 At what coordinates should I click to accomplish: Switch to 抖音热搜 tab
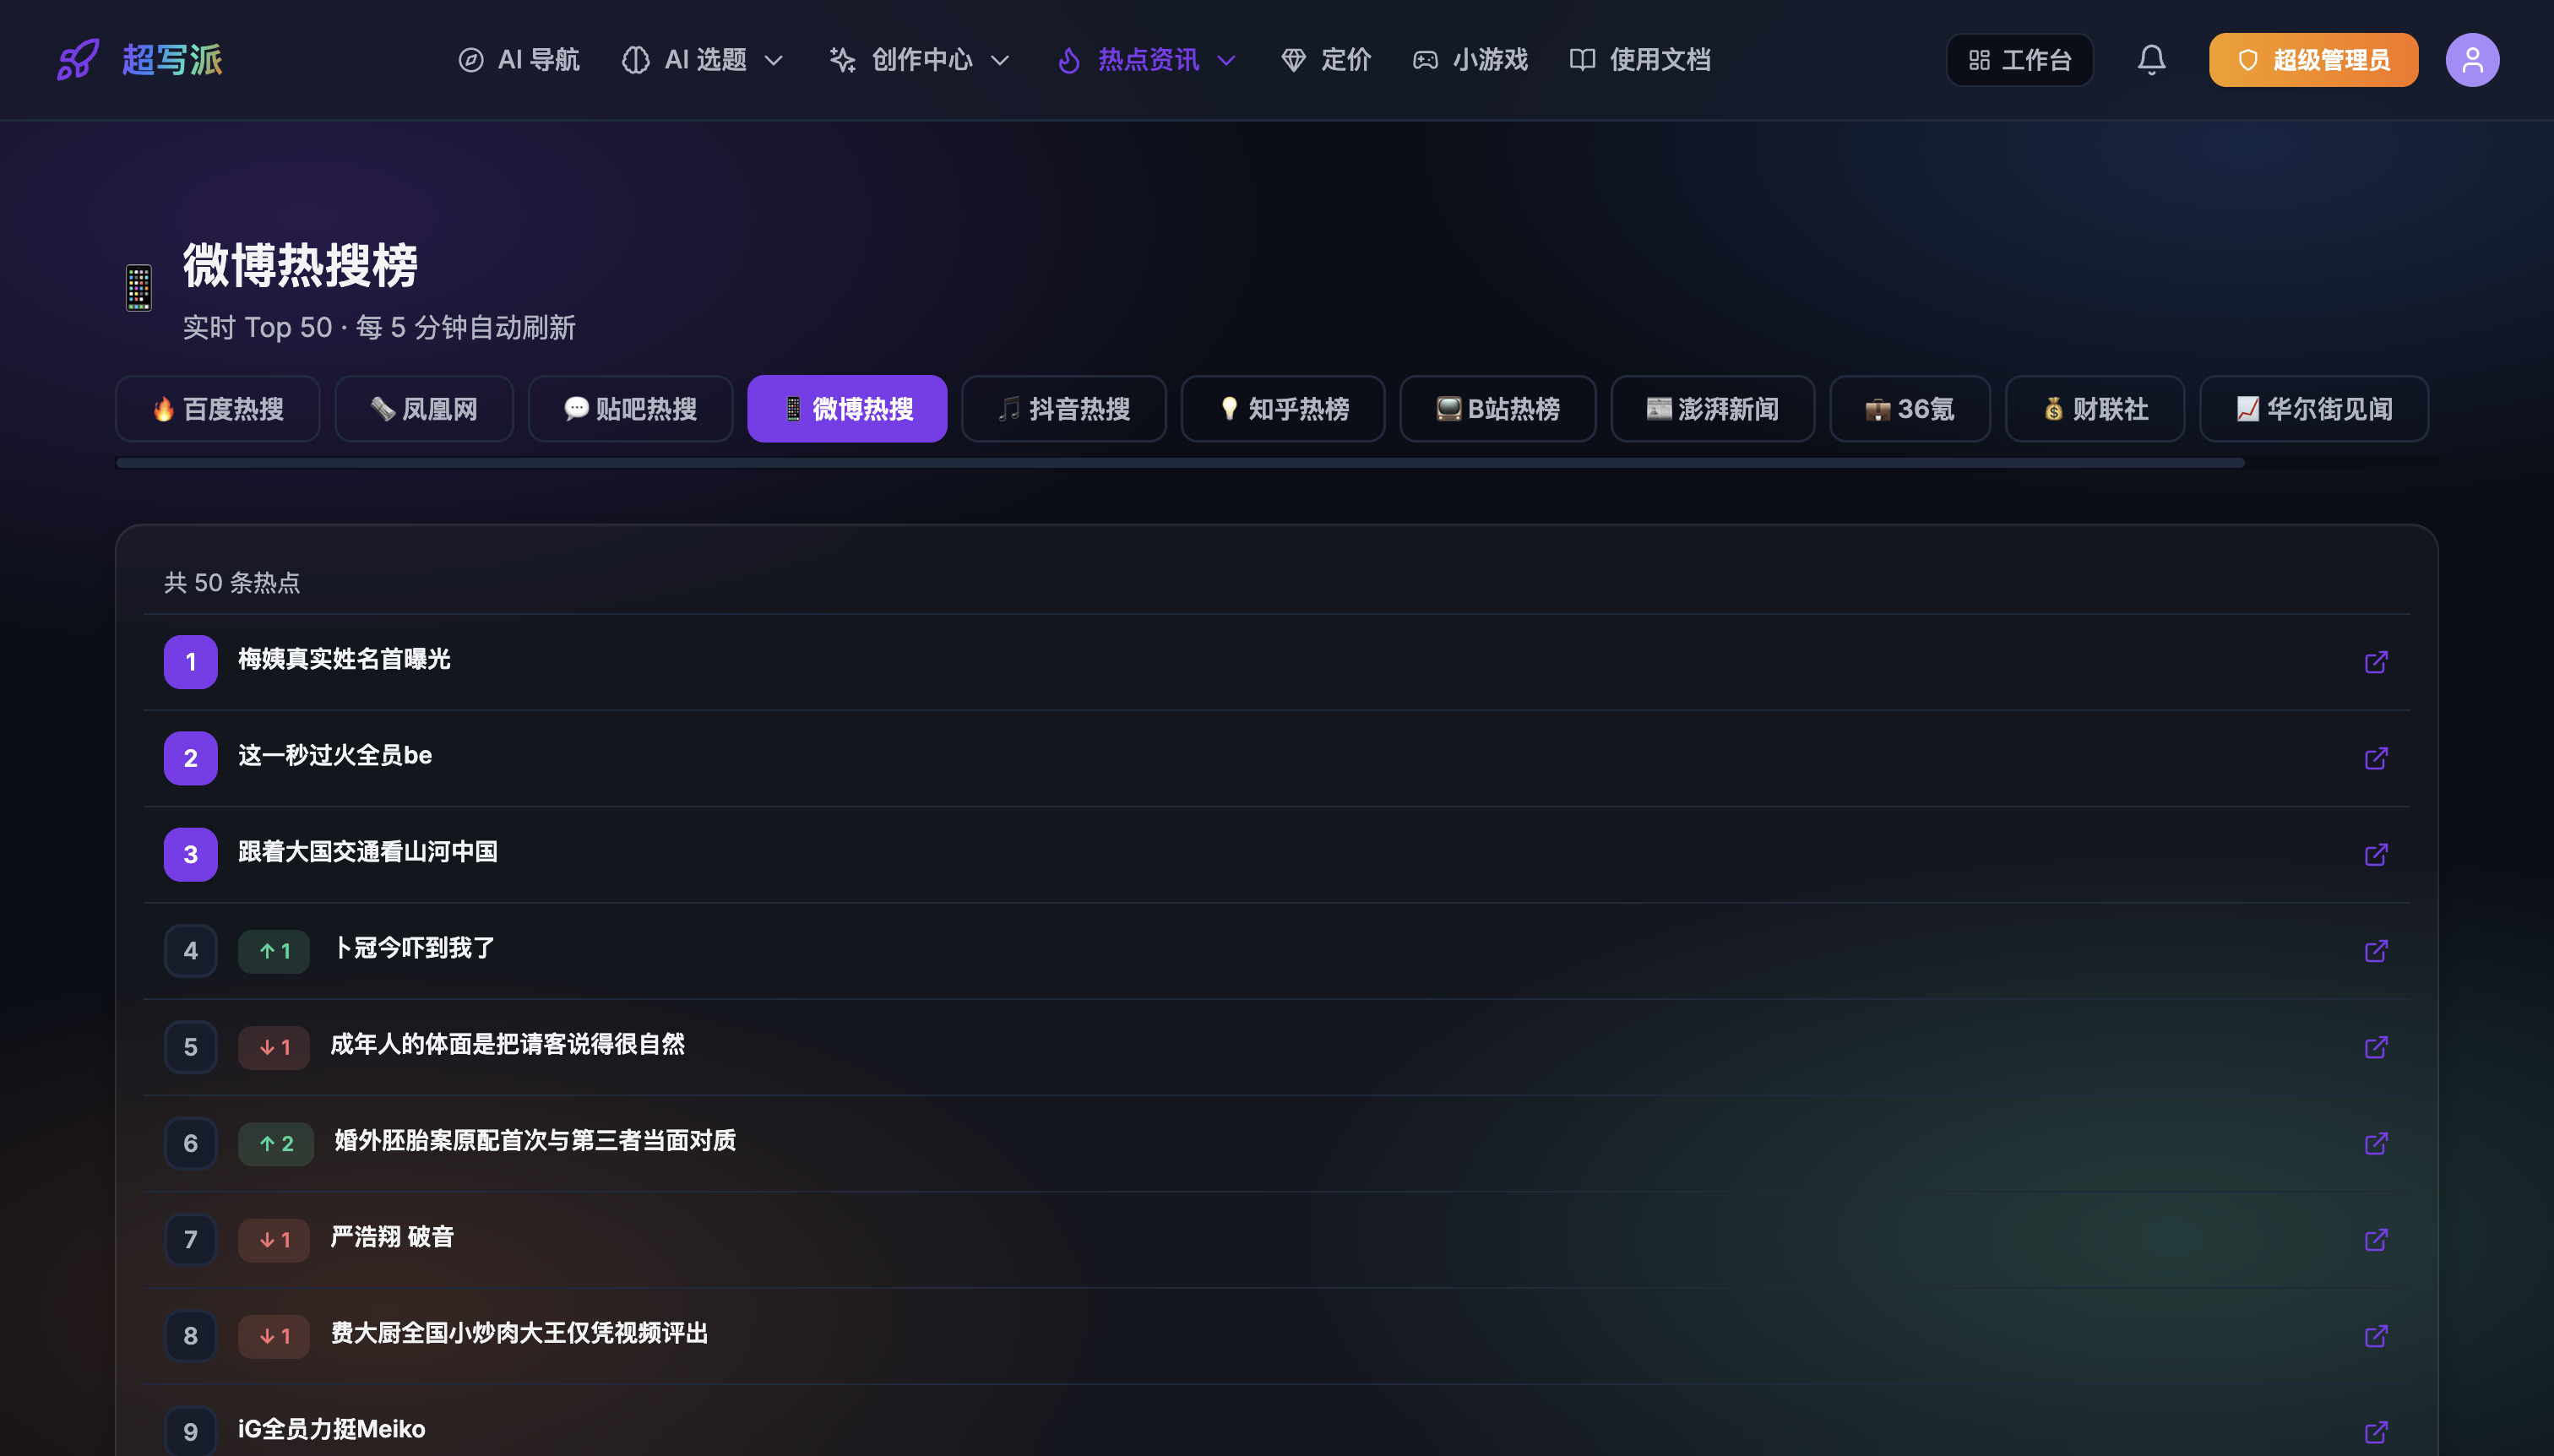[1064, 409]
